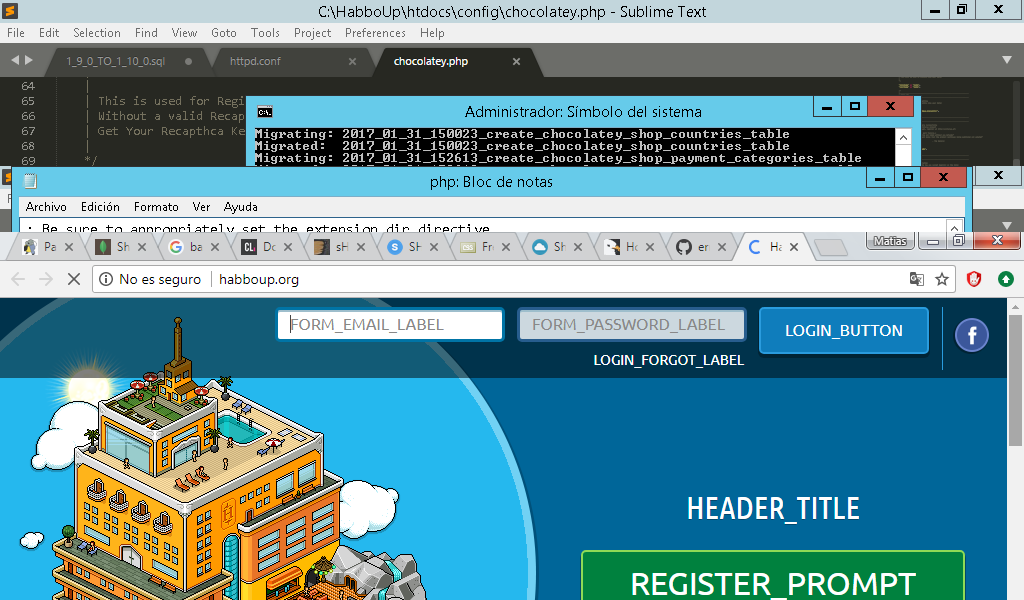
Task: Click the Chrome page vertical scrollbar thumb
Action: (x=1014, y=380)
